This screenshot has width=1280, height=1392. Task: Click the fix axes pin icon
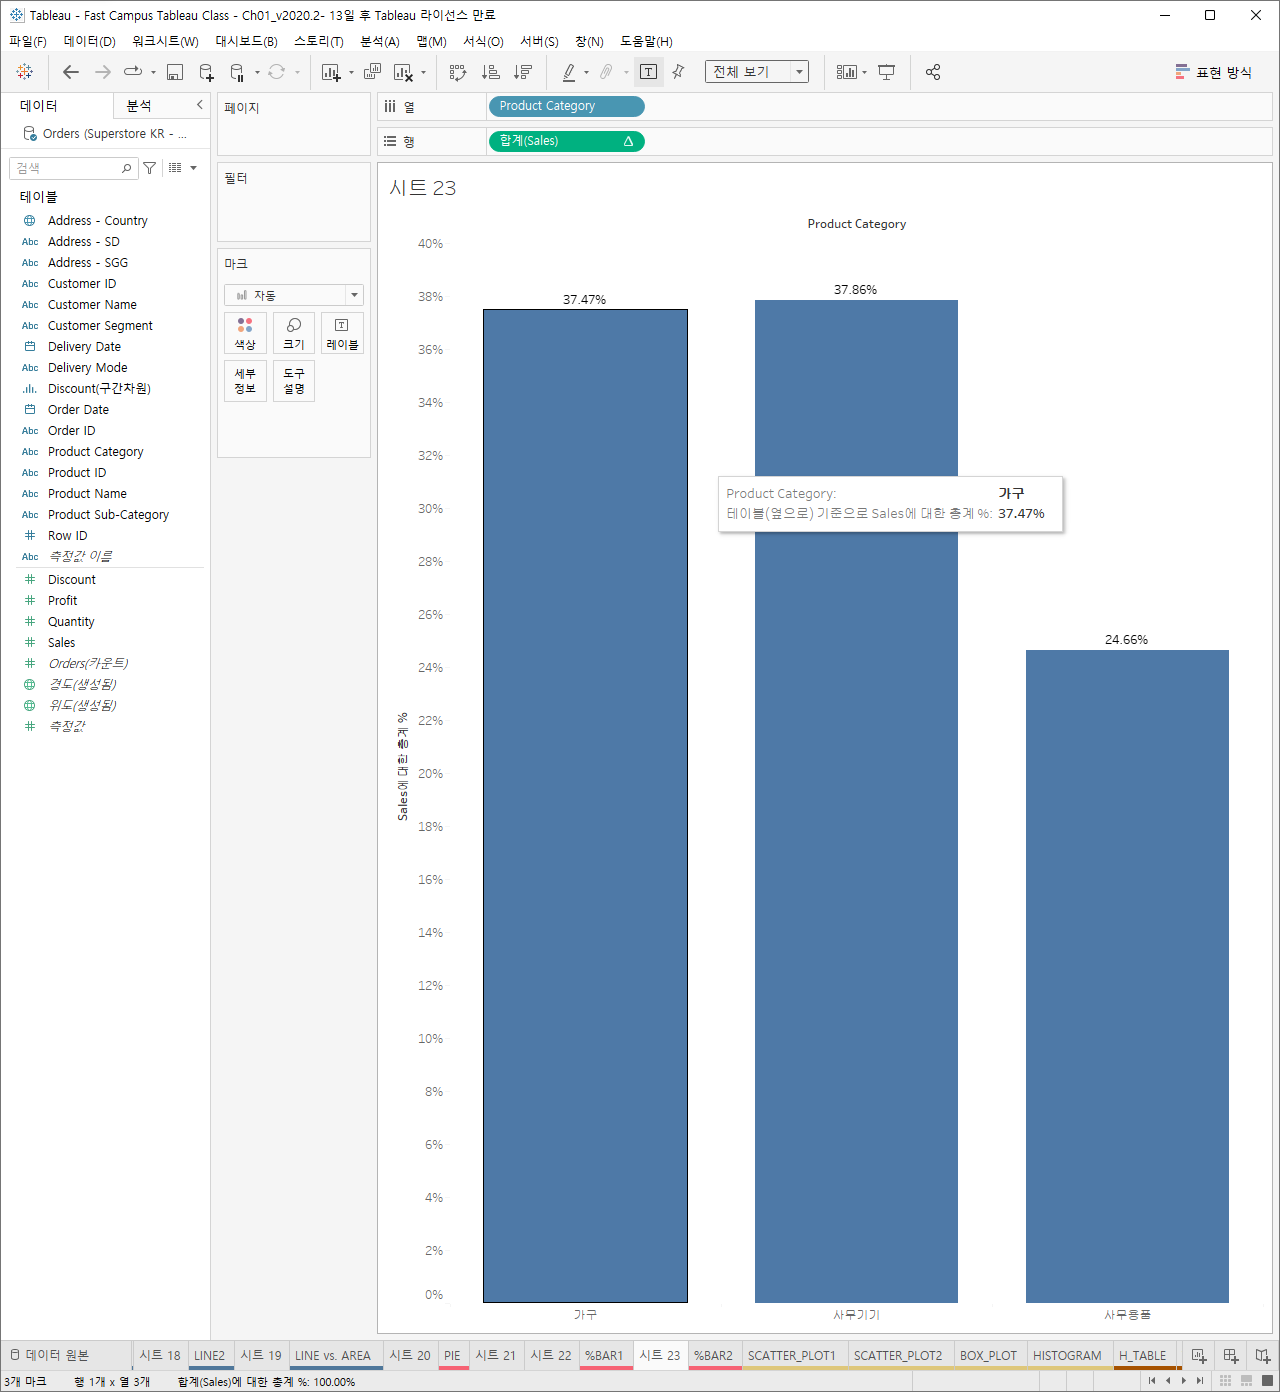679,72
